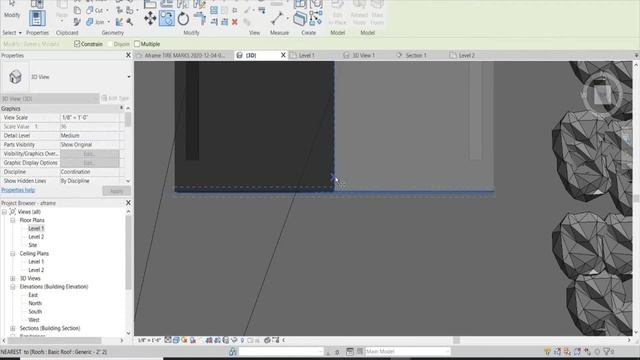Image resolution: width=640 pixels, height=360 pixels.
Task: Click Detail Level icon in view bar
Action: (168, 340)
